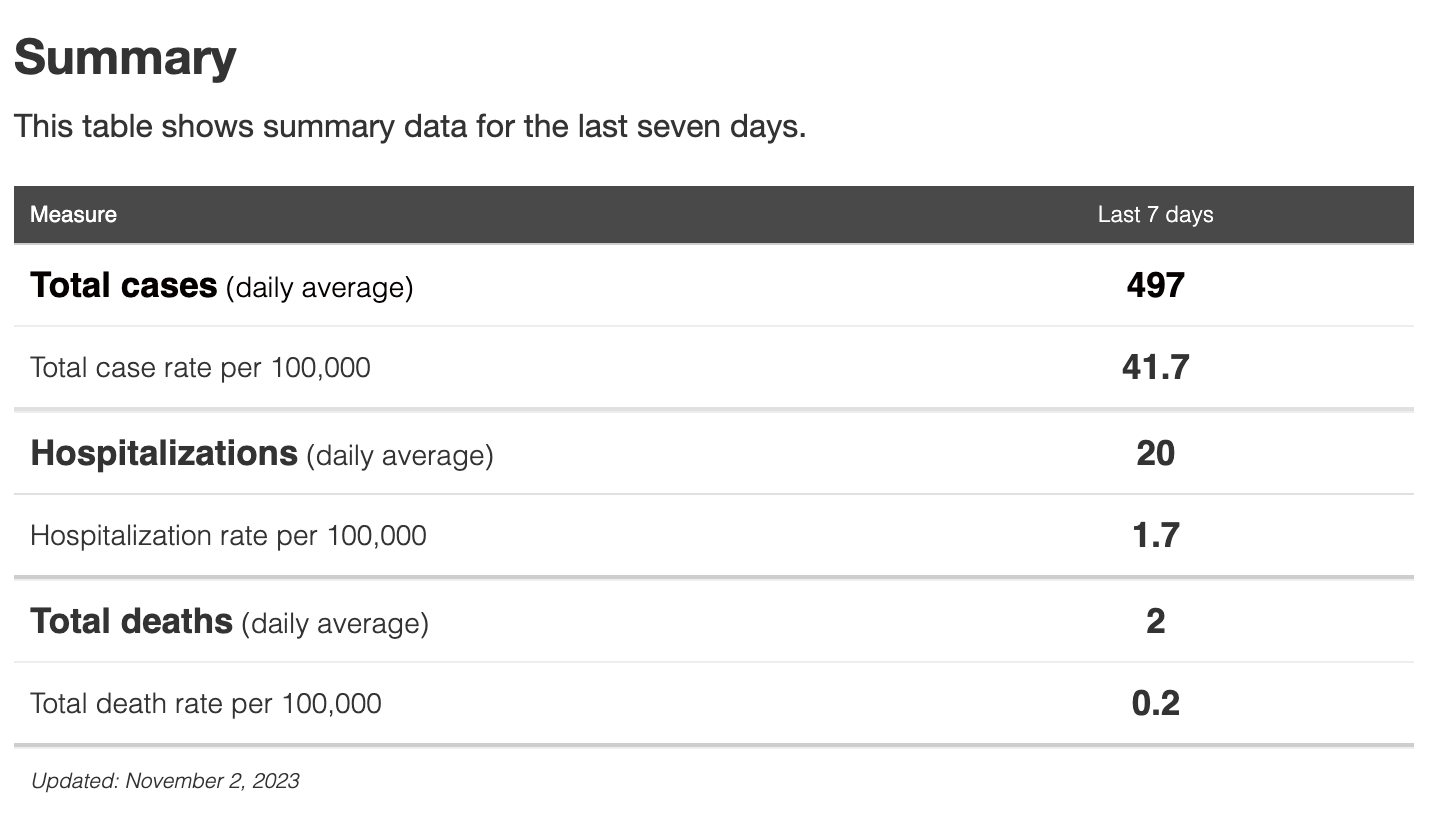
Task: Select the total deaths value of 2
Action: point(1155,622)
